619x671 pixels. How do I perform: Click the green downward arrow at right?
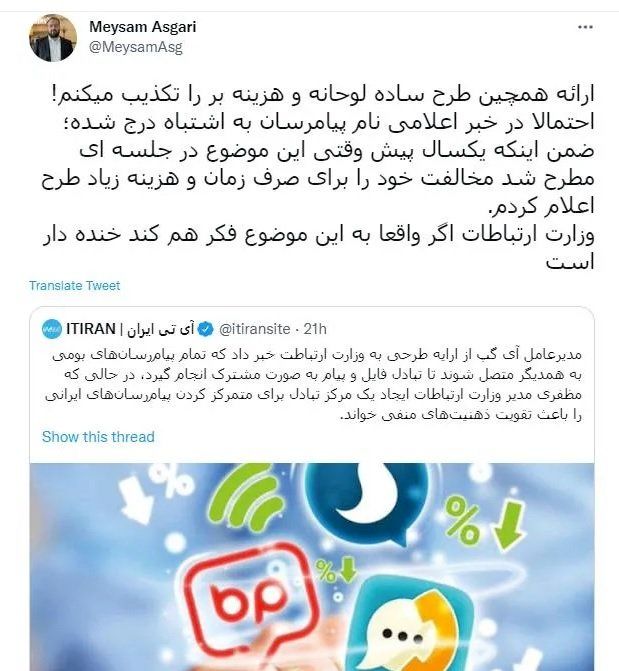click(x=508, y=525)
